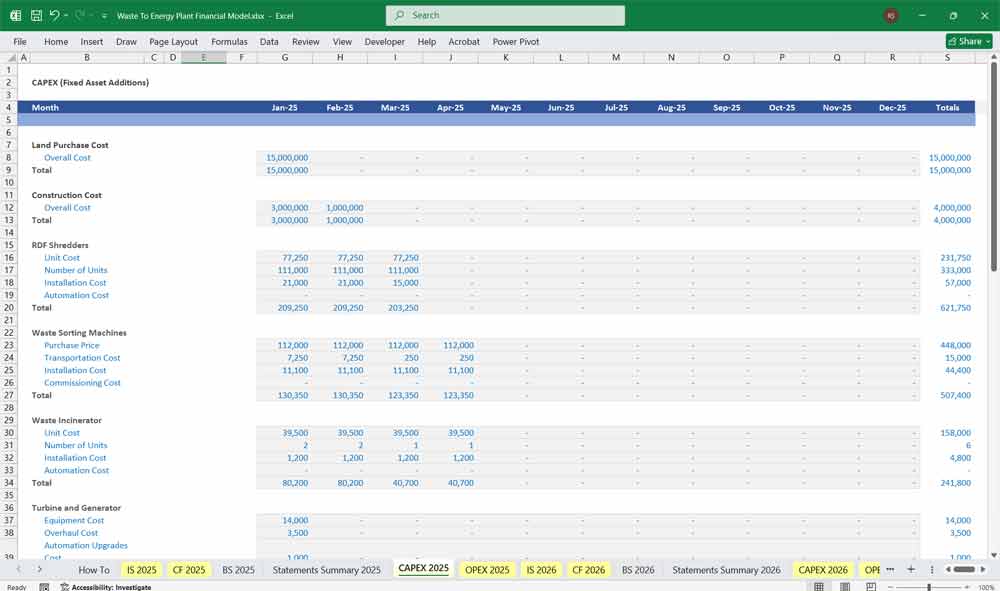
Task: Click the Save icon in title bar
Action: [36, 16]
